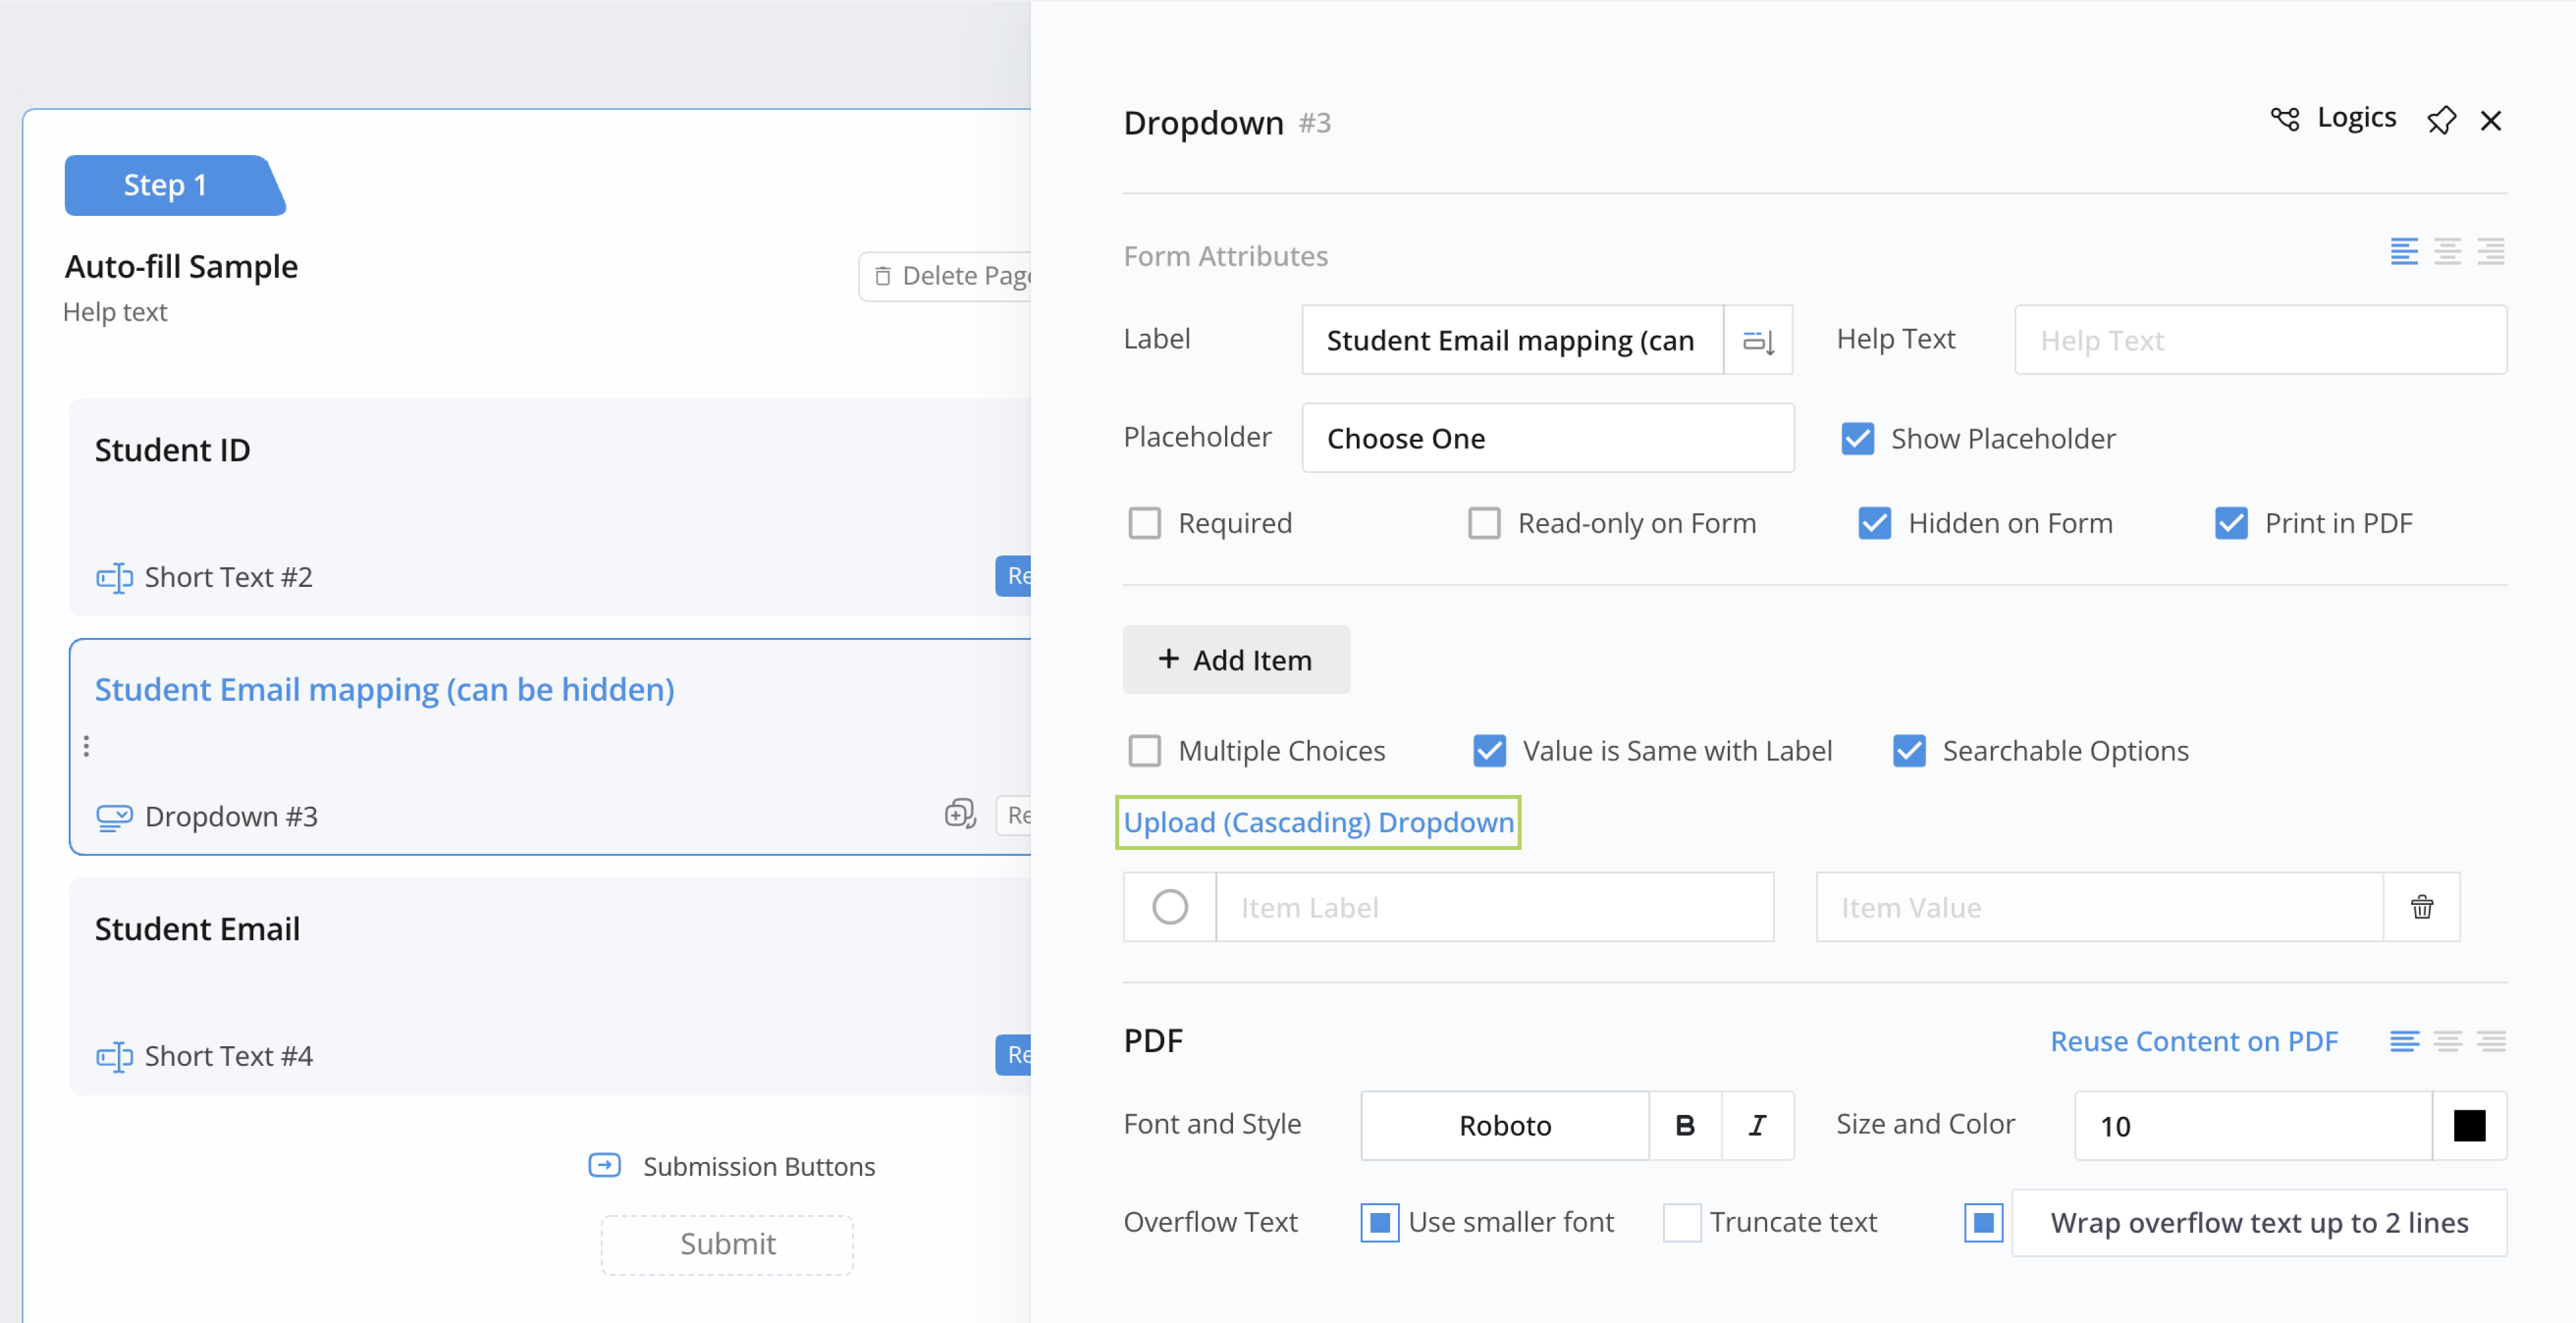
Task: Open the Roboto font dropdown
Action: (x=1504, y=1125)
